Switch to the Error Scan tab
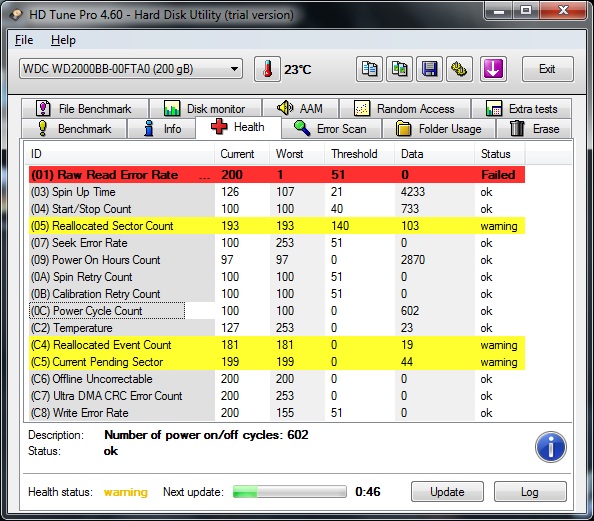Screen dimensions: 594x521 click(331, 128)
